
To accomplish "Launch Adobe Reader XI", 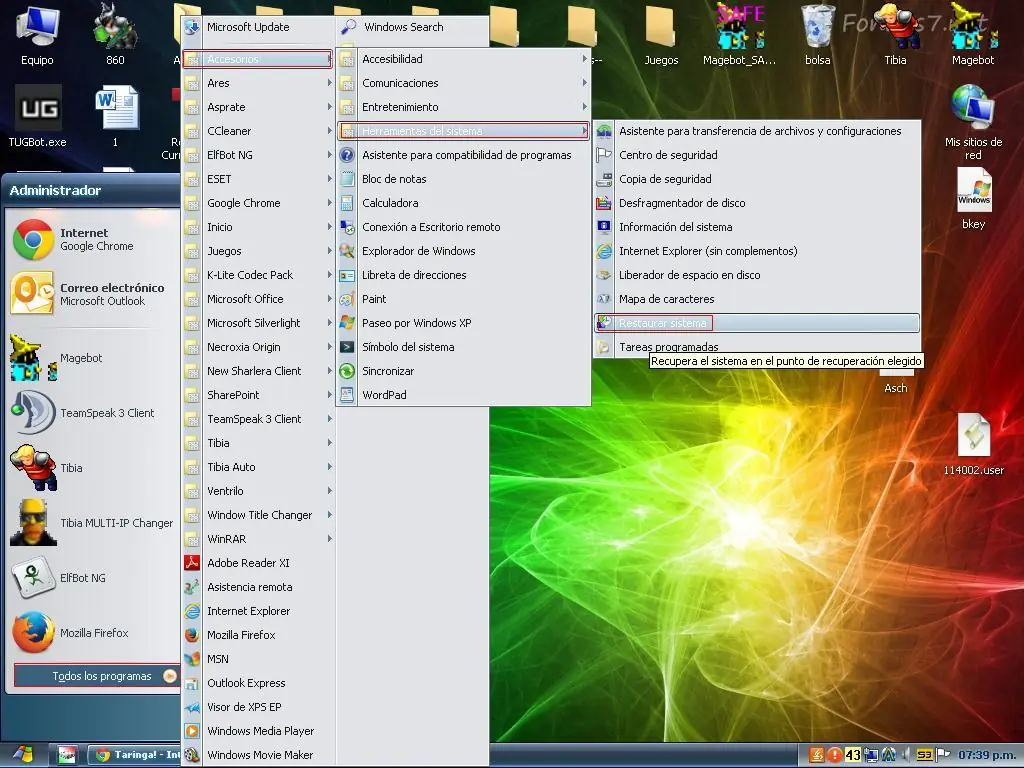I will tap(257, 563).
